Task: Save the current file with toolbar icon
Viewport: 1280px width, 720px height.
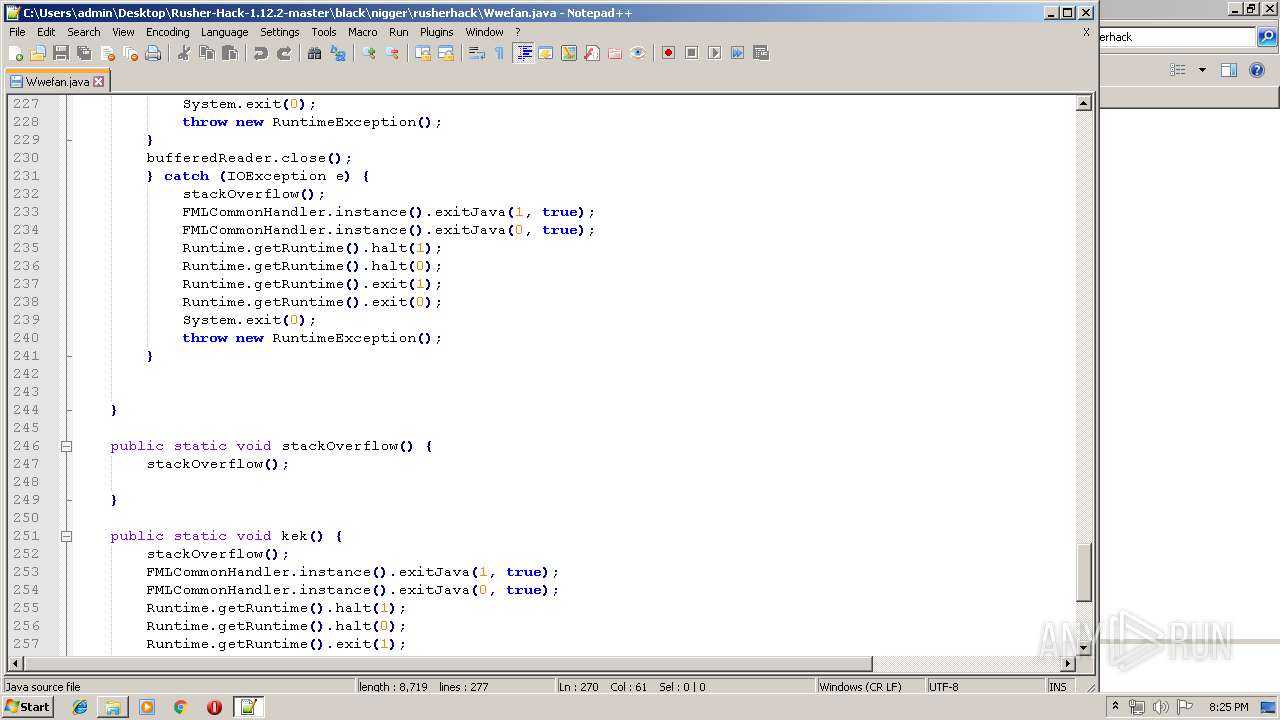Action: (61, 53)
